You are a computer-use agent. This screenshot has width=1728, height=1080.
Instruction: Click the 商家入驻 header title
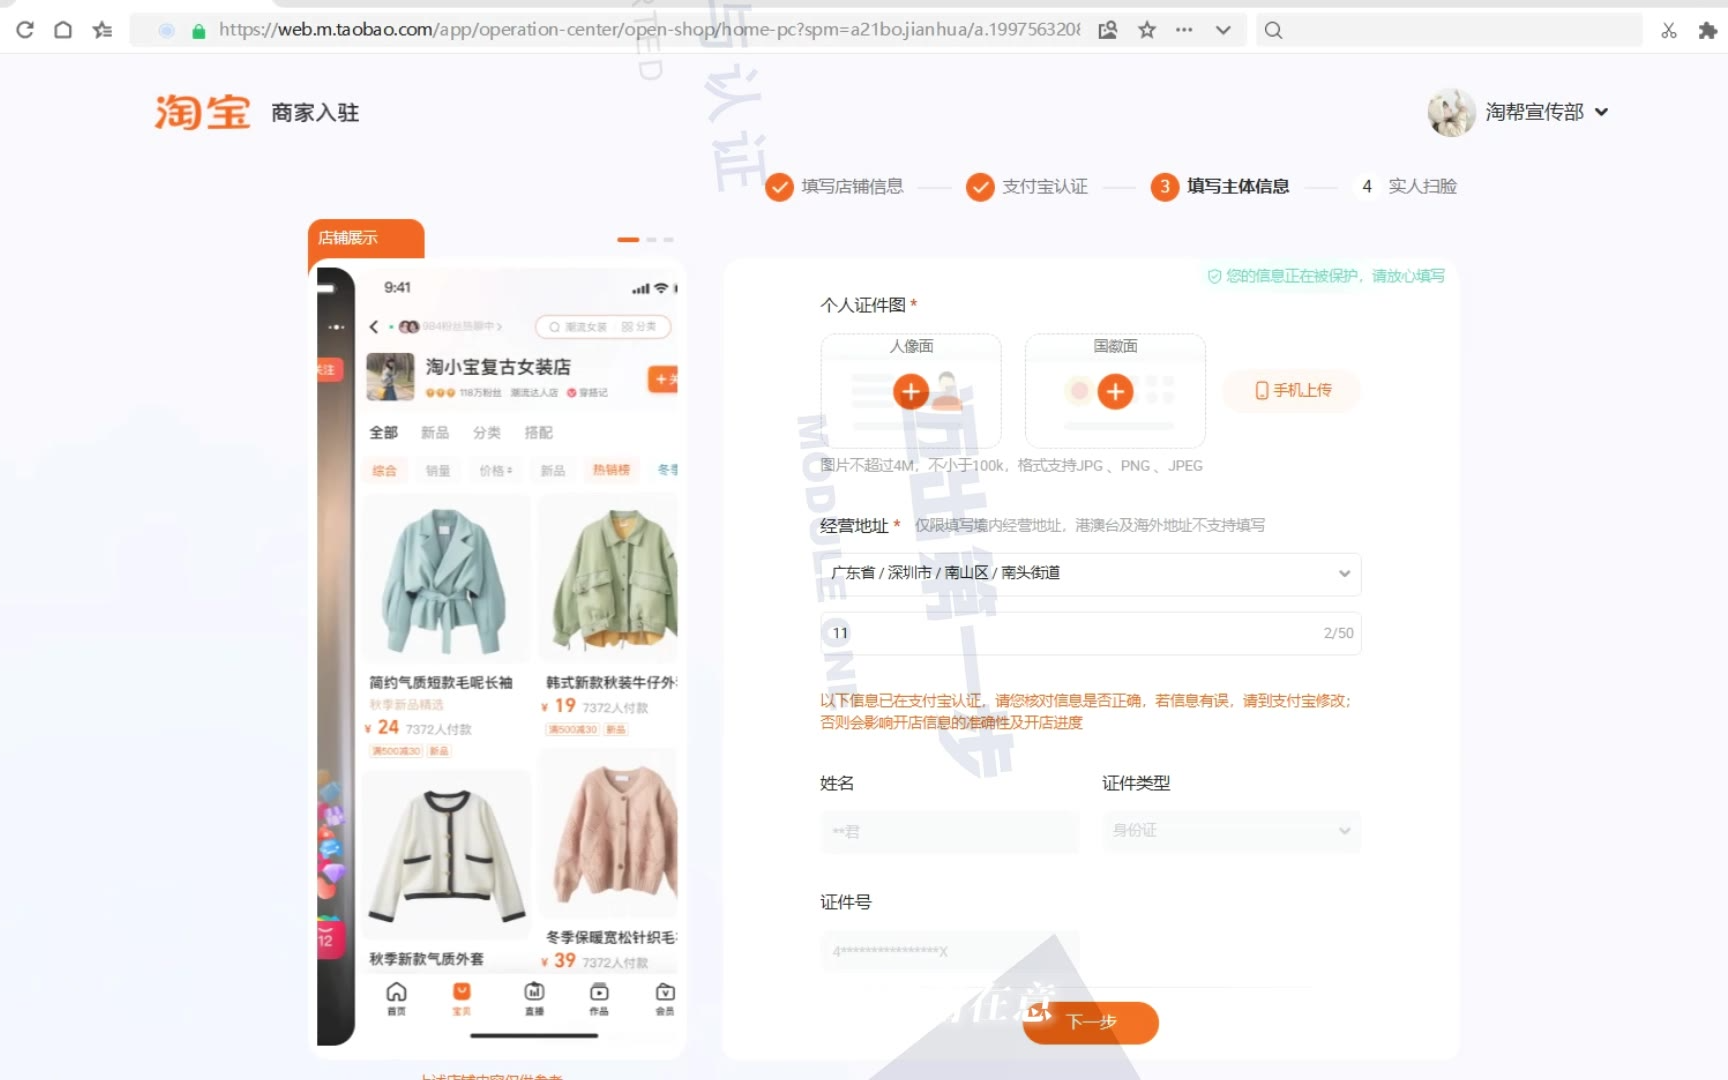tap(315, 113)
